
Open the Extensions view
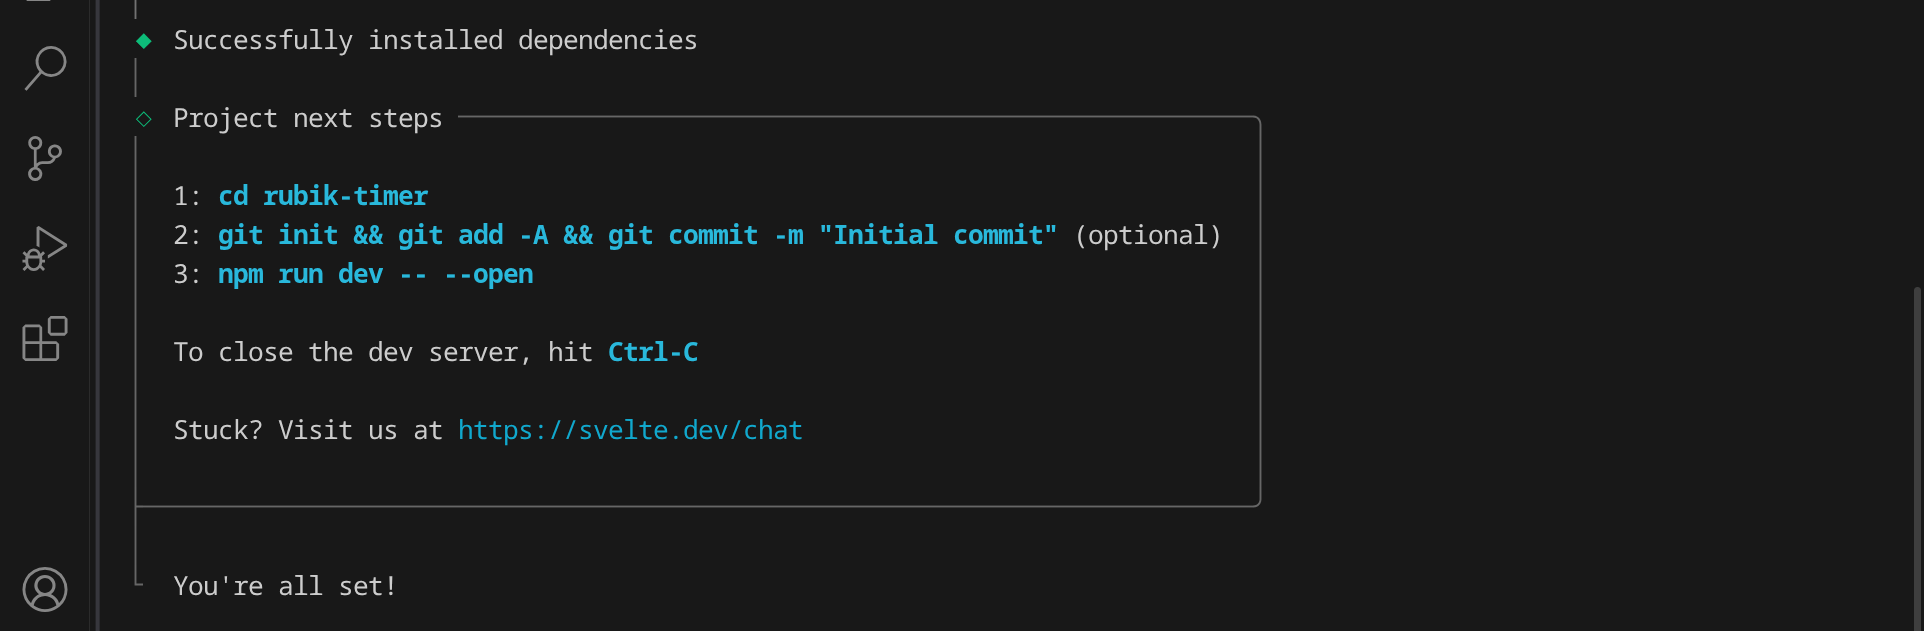(44, 339)
